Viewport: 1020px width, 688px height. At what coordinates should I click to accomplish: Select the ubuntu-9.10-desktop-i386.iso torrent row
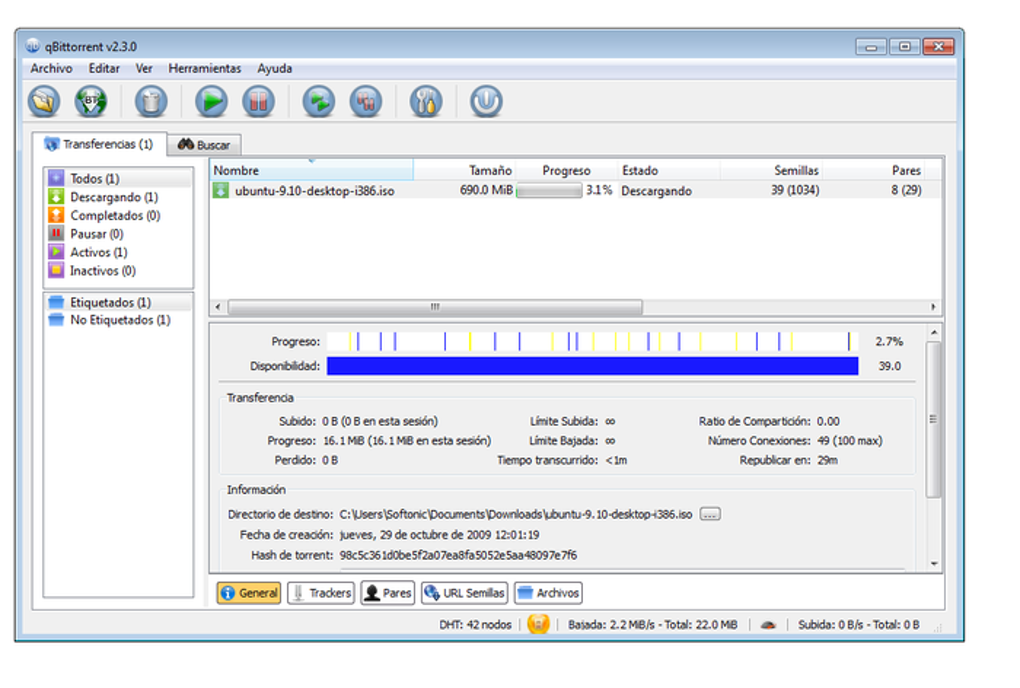coord(575,191)
